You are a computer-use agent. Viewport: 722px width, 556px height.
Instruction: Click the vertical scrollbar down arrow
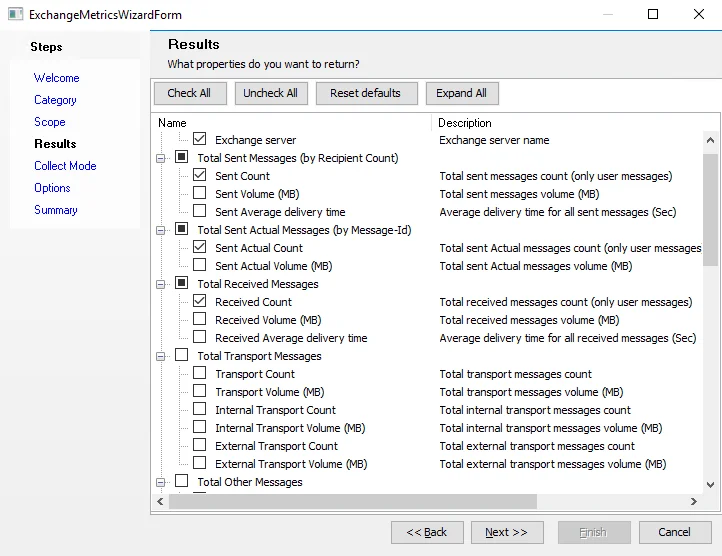click(710, 485)
